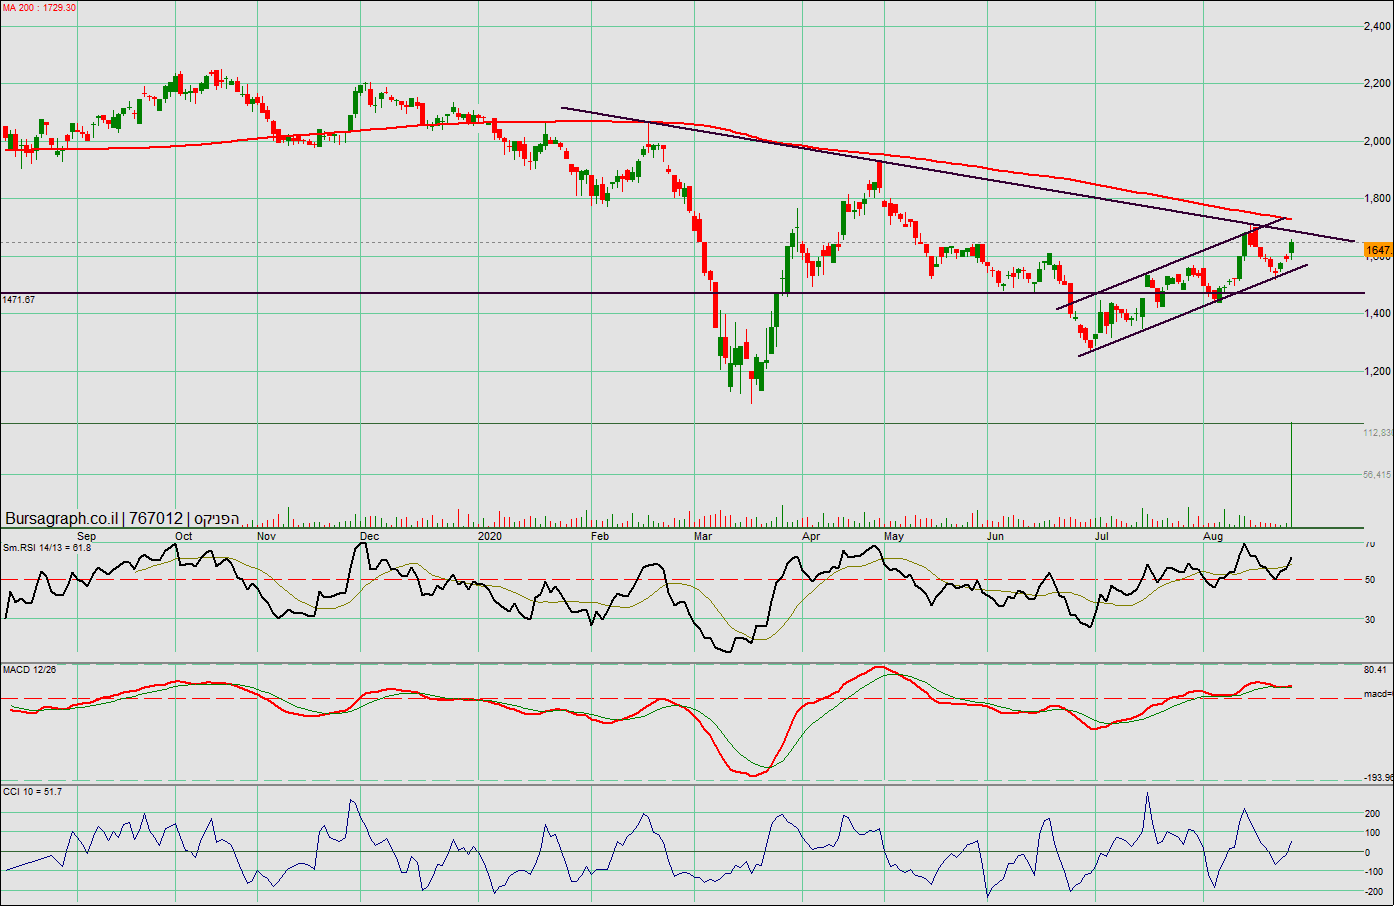Select the Jun month label
Screen dimensions: 1394x906
(996, 536)
